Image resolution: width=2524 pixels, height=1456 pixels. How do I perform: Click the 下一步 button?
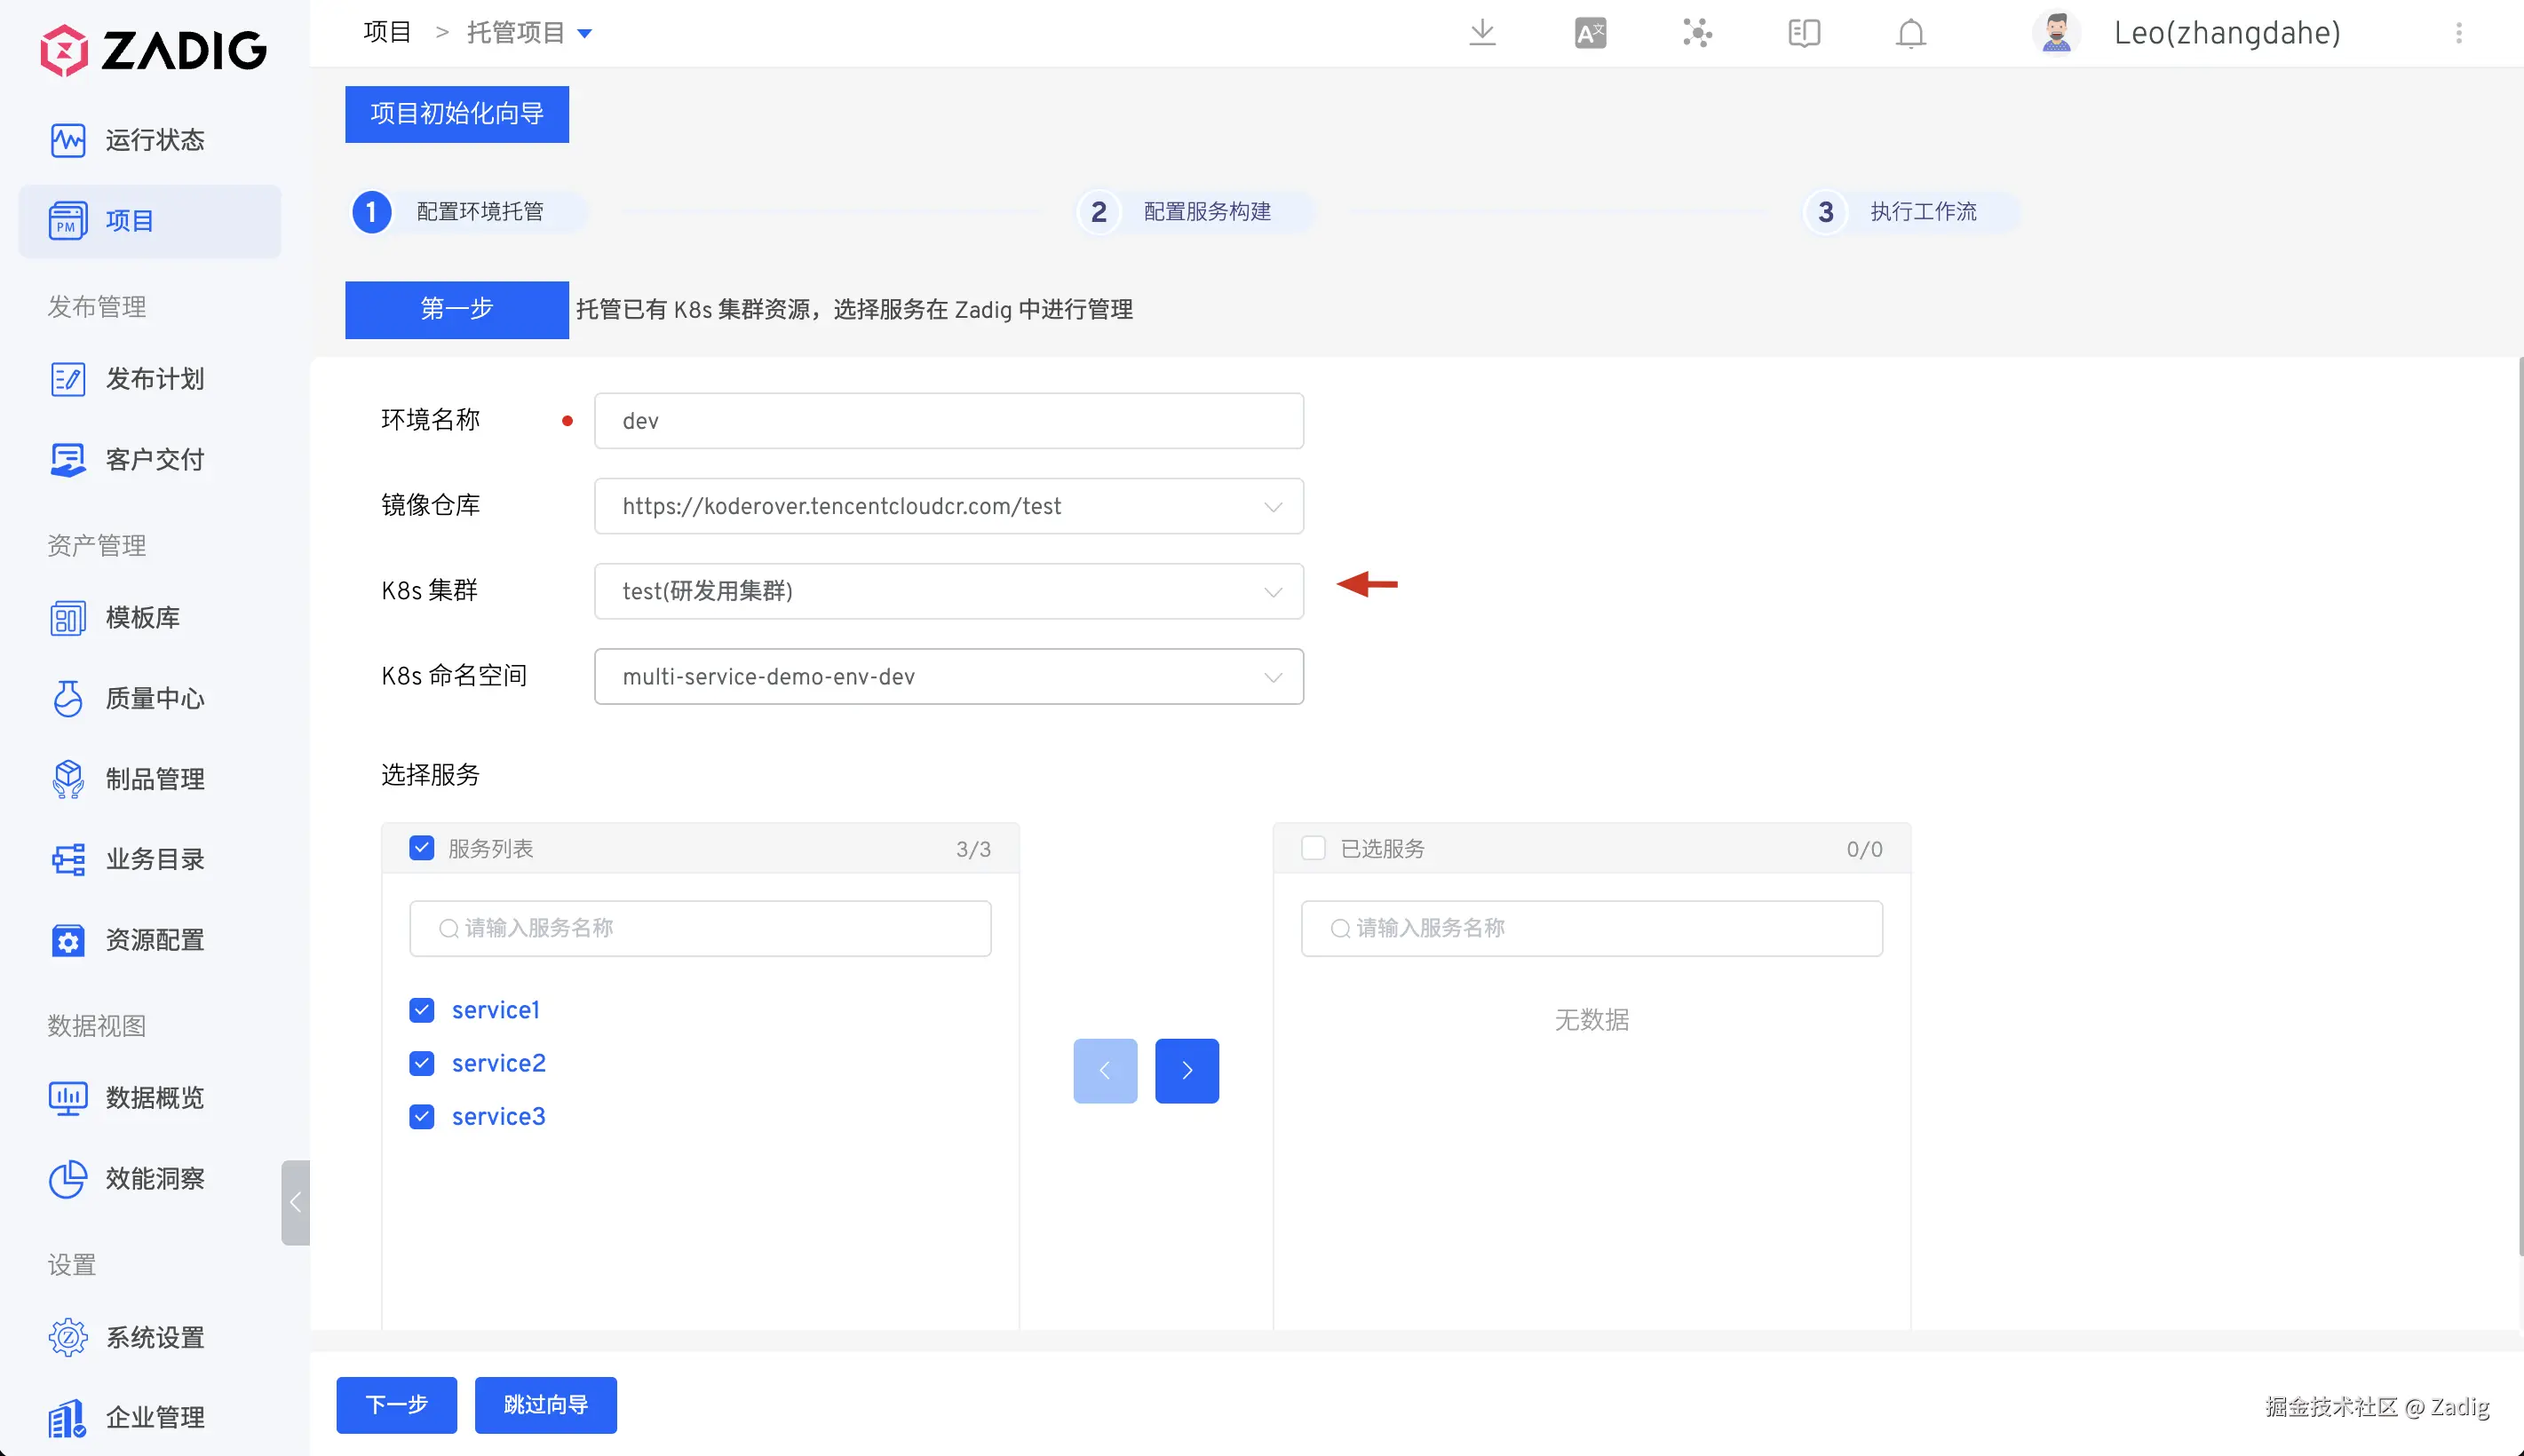(396, 1405)
